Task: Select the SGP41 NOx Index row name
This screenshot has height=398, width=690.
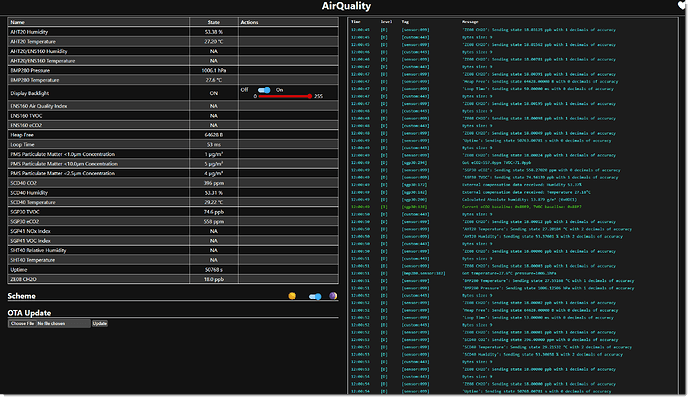Action: click(30, 231)
